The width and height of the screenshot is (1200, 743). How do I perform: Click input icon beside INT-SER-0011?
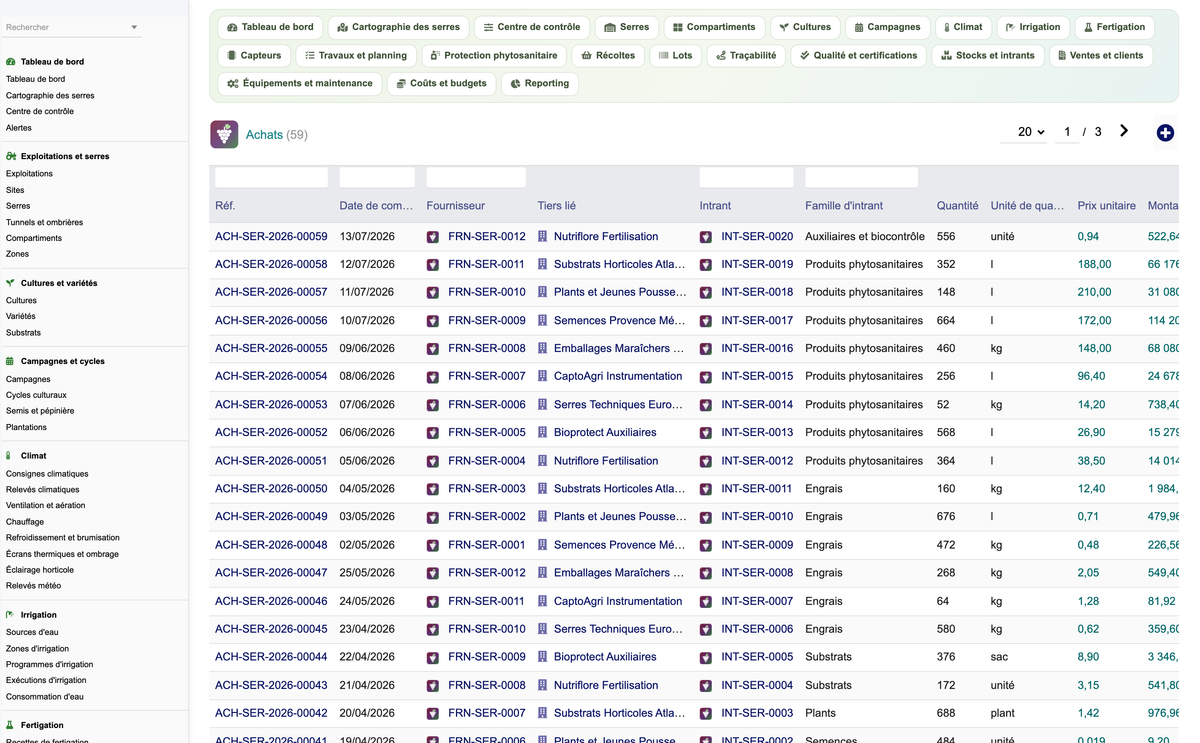(706, 489)
